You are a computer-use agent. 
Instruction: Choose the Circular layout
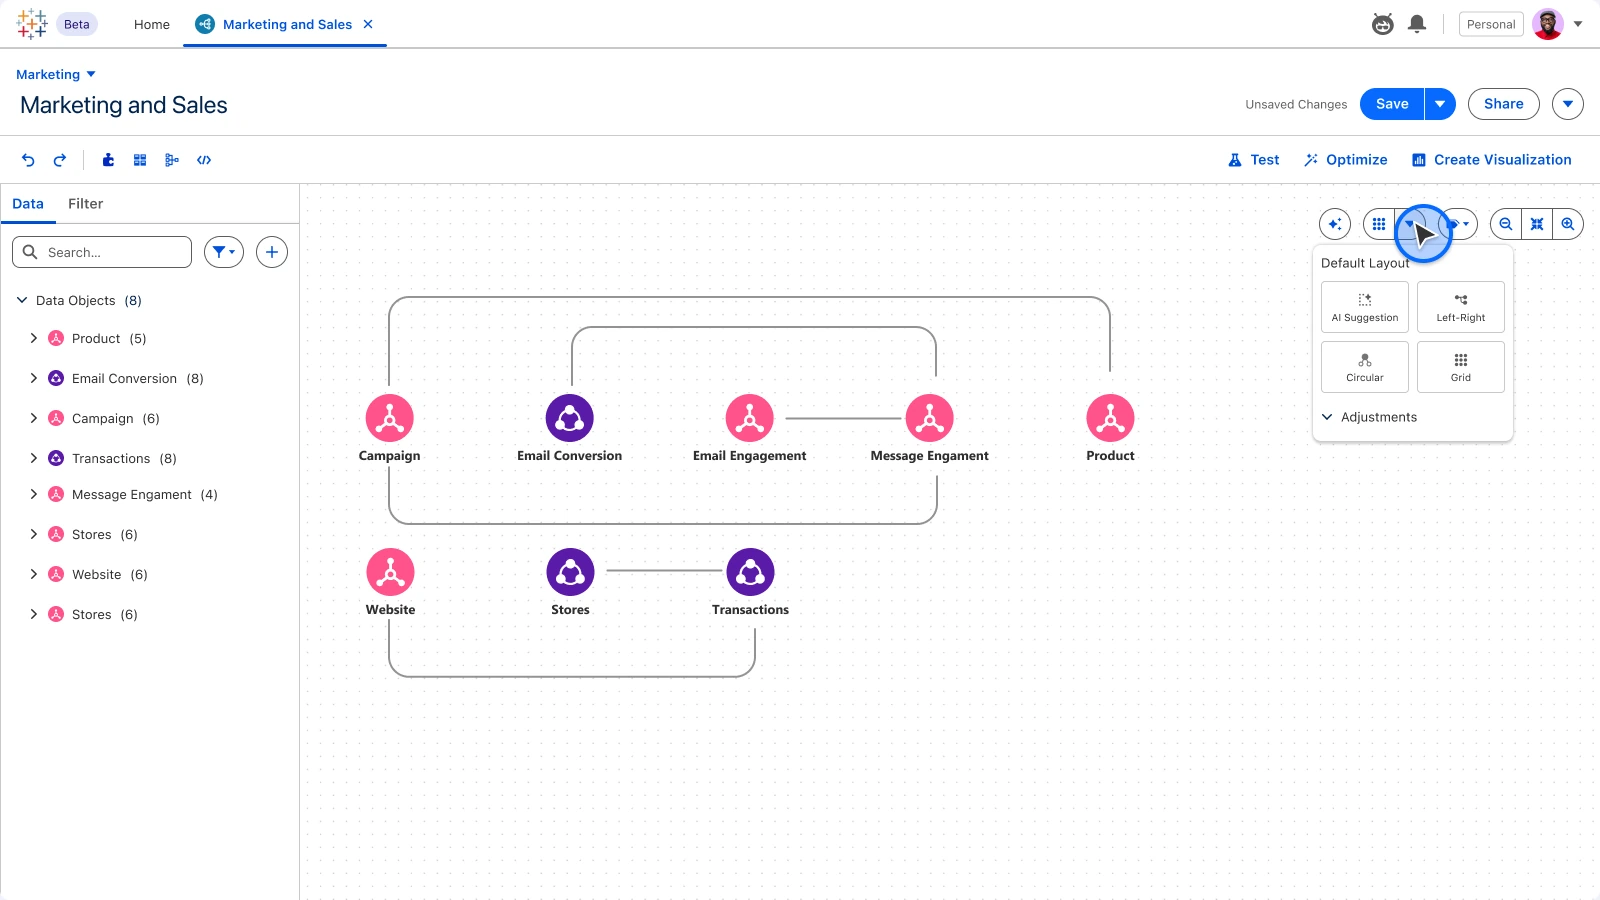(x=1365, y=367)
